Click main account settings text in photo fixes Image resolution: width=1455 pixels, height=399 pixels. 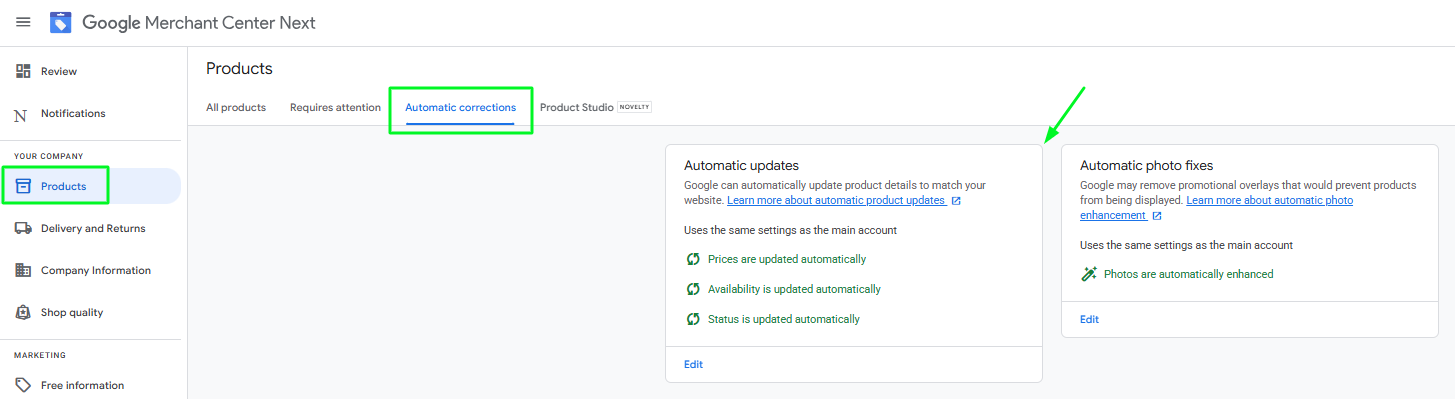[x=1186, y=245]
